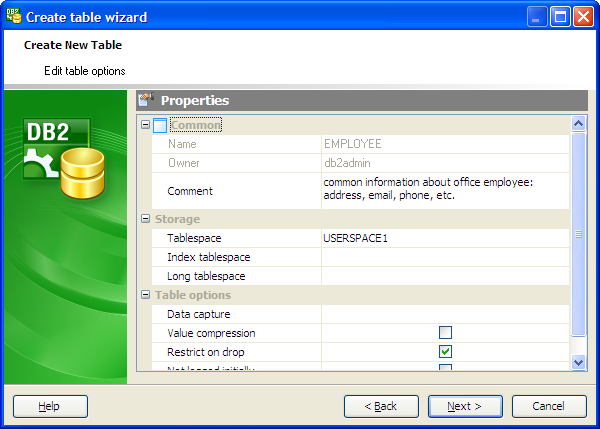This screenshot has height=429, width=600.
Task: Open the Tablespace value USERSPACE1 field
Action: [444, 238]
